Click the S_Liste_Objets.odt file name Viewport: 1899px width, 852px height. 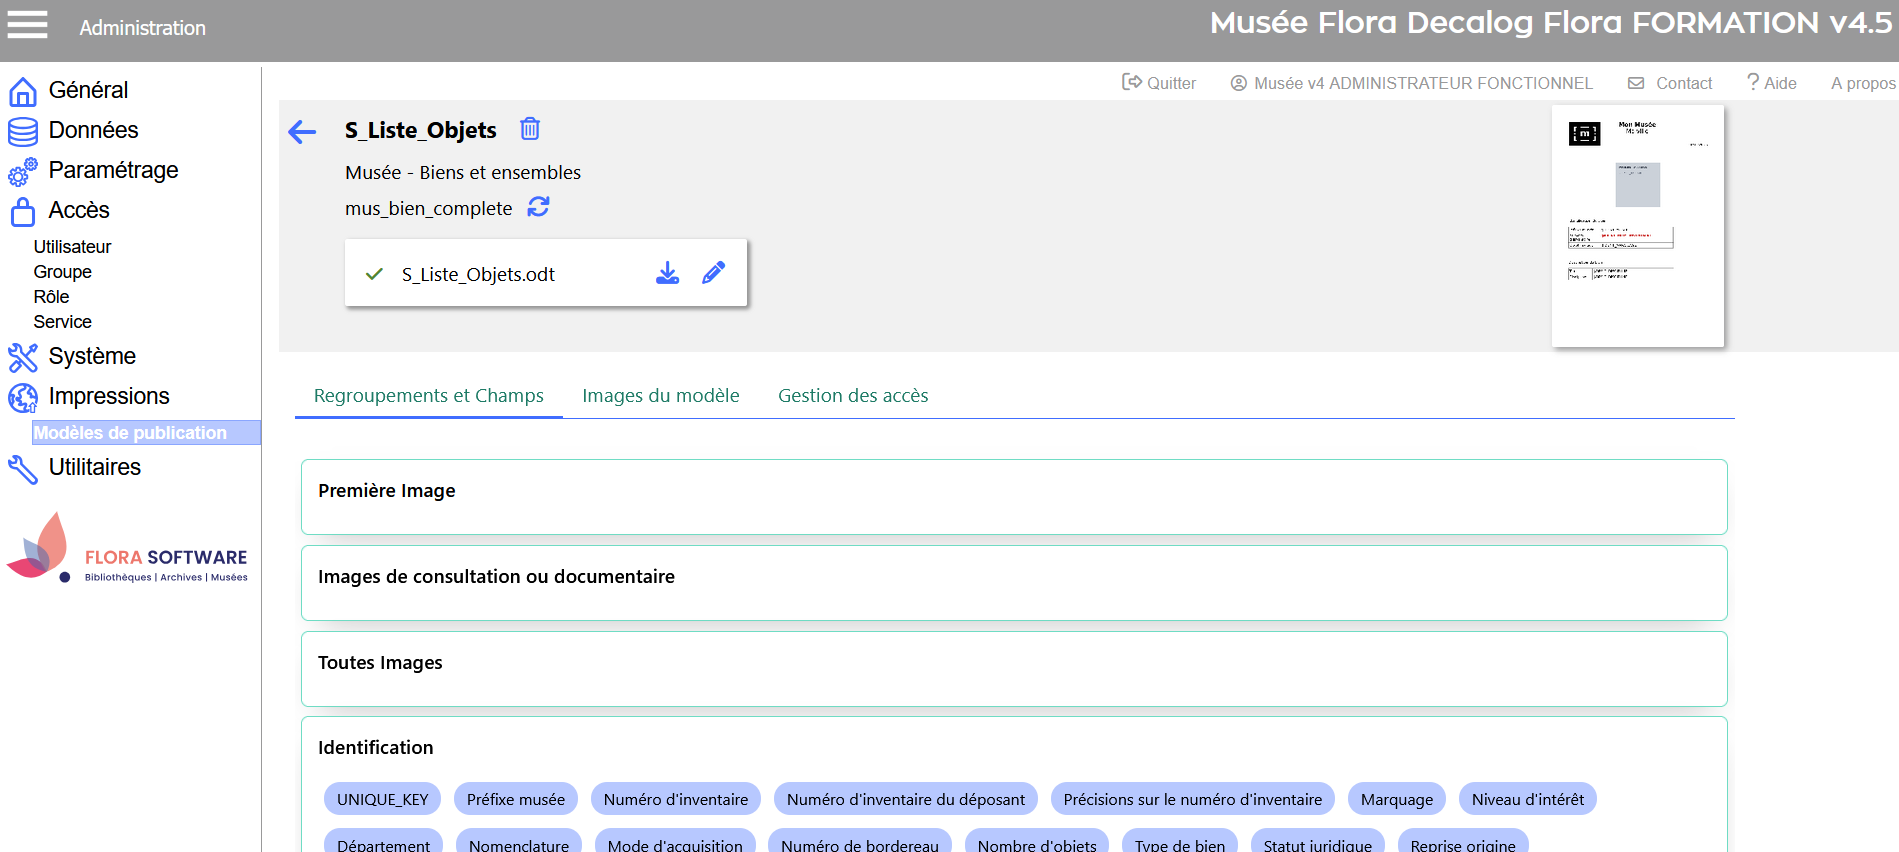click(478, 274)
